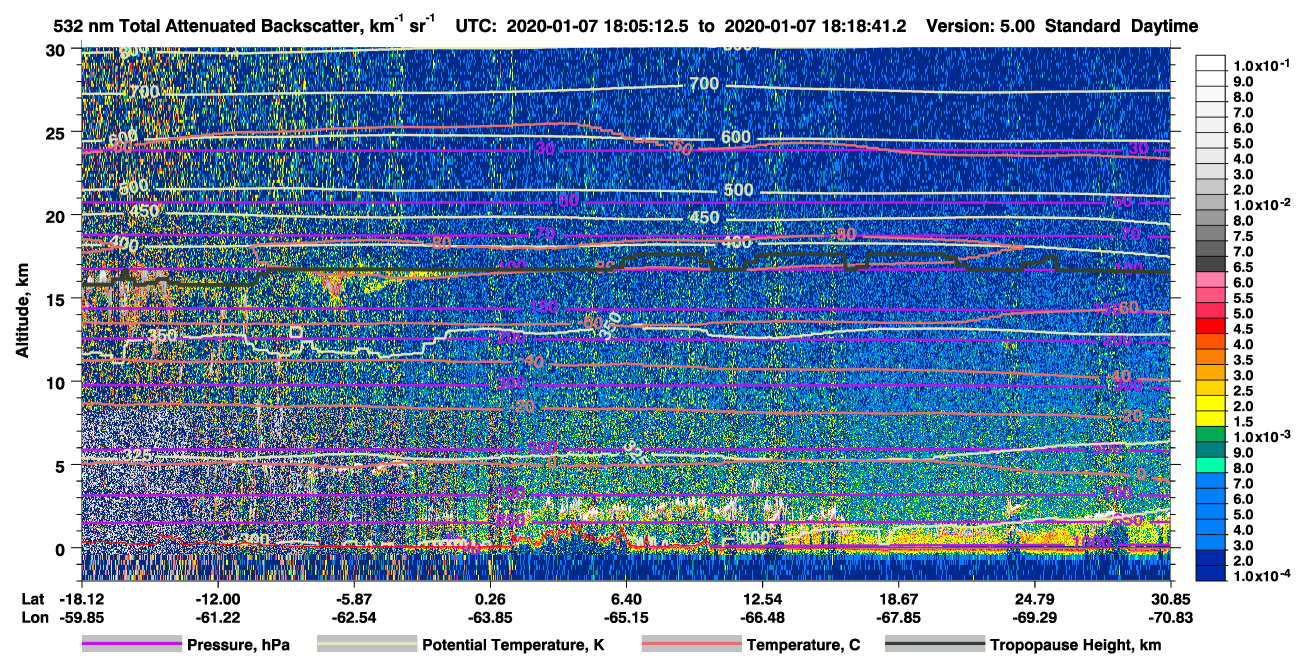The height and width of the screenshot is (667, 1300).
Task: Select end time '2020-01-07 18:18:41.2'
Action: tap(817, 26)
